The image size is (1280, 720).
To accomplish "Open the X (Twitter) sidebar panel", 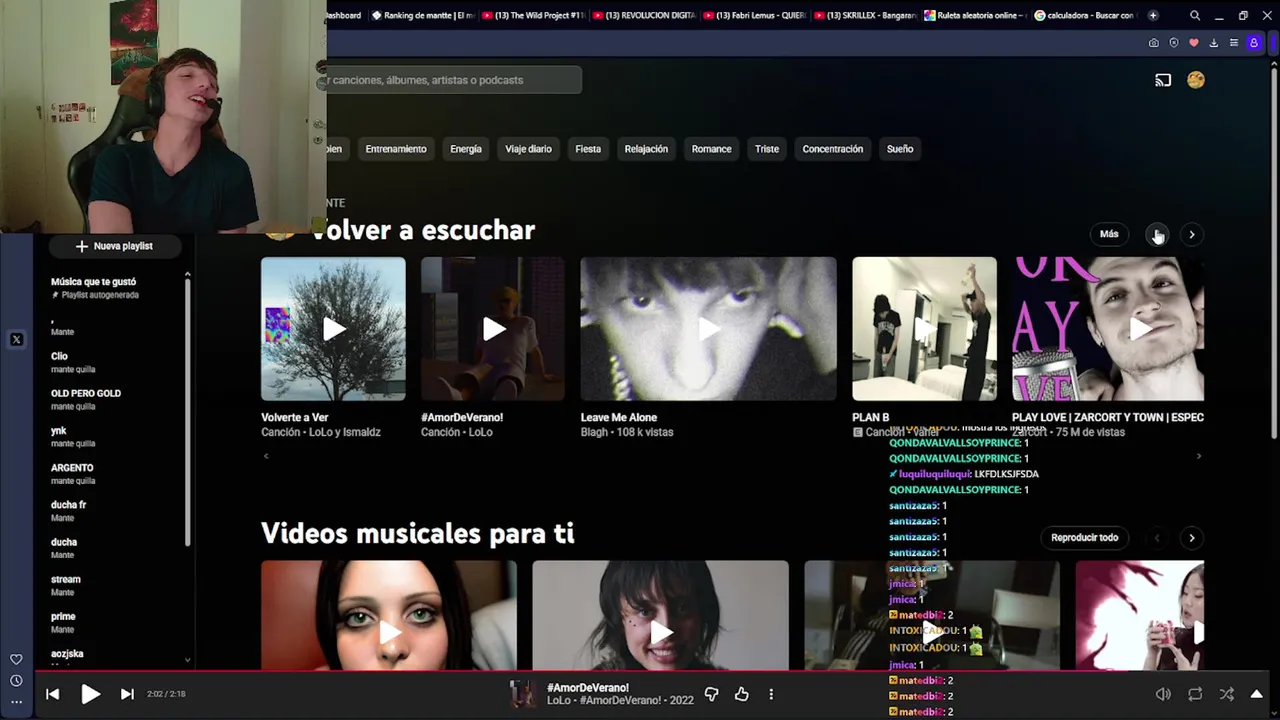I will pyautogui.click(x=16, y=340).
